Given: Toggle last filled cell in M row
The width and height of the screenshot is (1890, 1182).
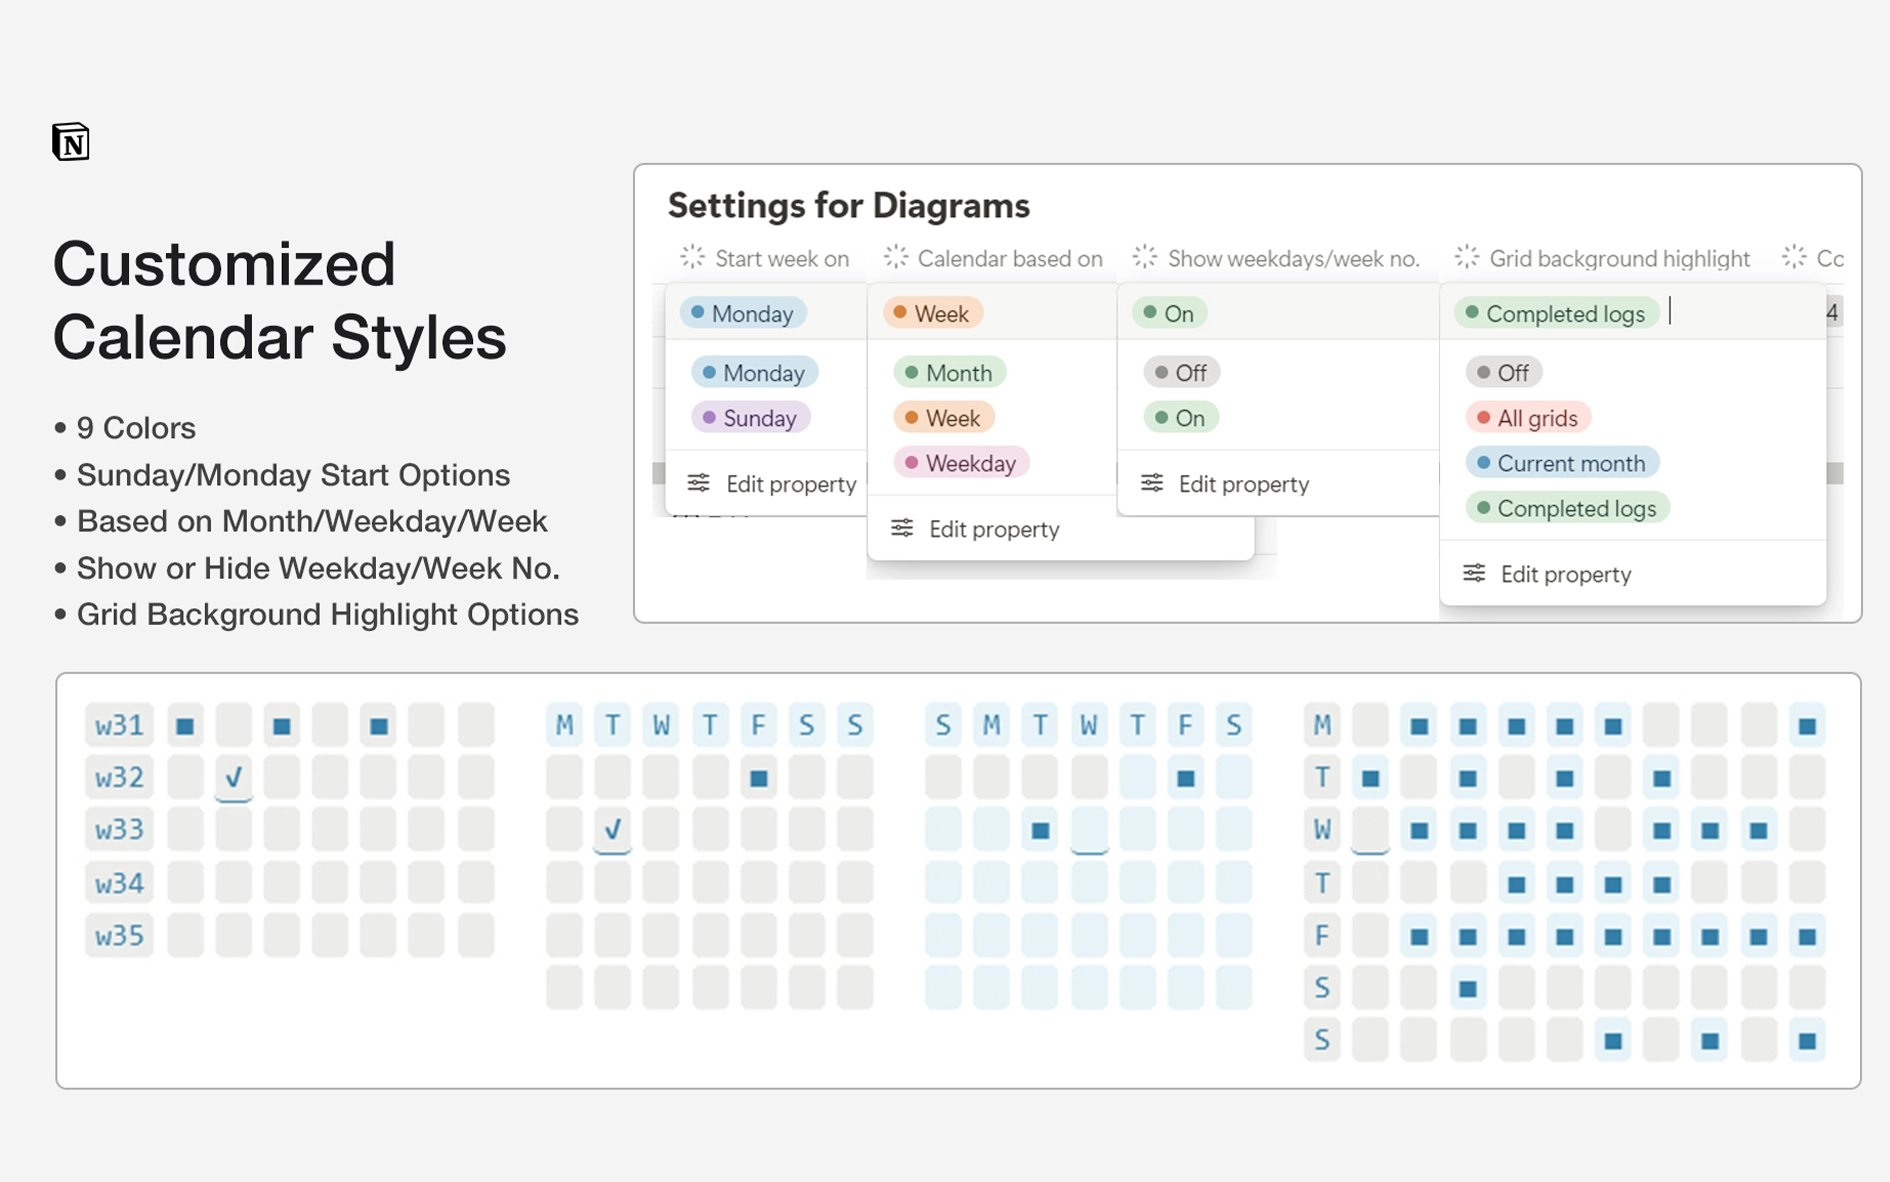Looking at the screenshot, I should [x=1806, y=725].
